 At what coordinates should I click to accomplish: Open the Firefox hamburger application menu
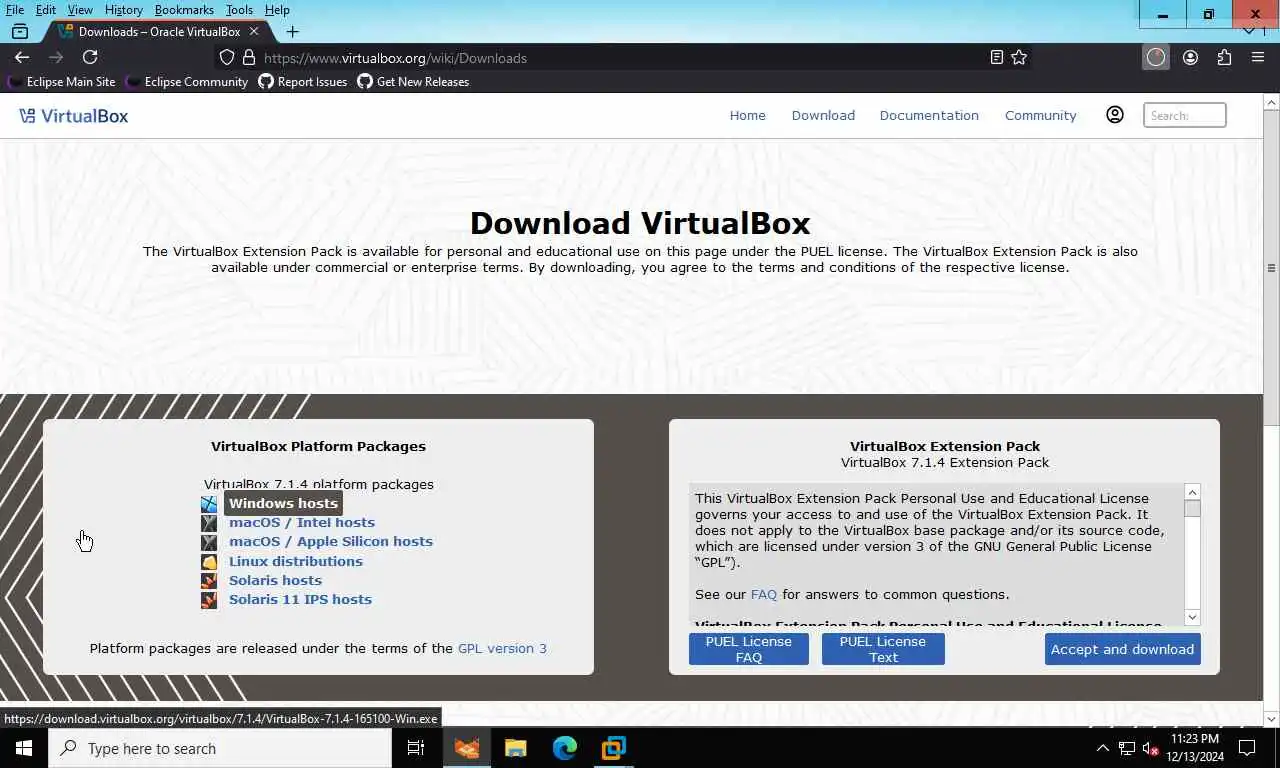pyautogui.click(x=1258, y=58)
